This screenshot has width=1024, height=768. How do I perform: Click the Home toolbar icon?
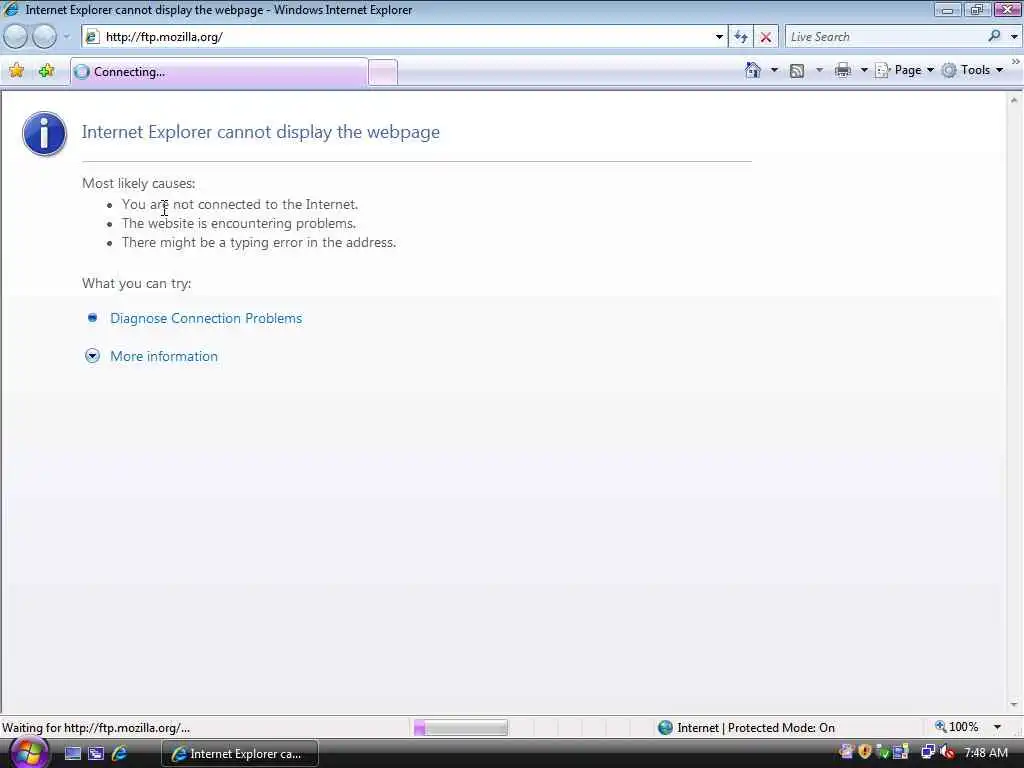[x=753, y=70]
